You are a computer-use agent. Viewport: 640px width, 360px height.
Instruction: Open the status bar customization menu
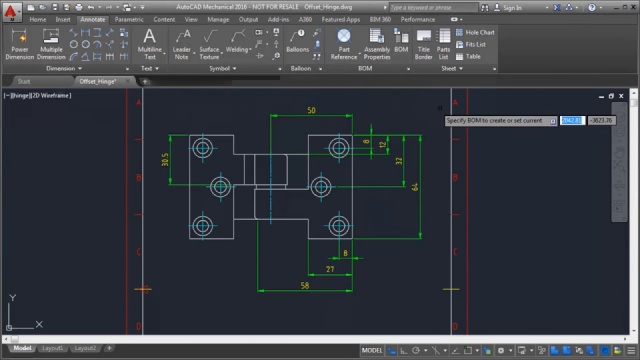tap(631, 351)
